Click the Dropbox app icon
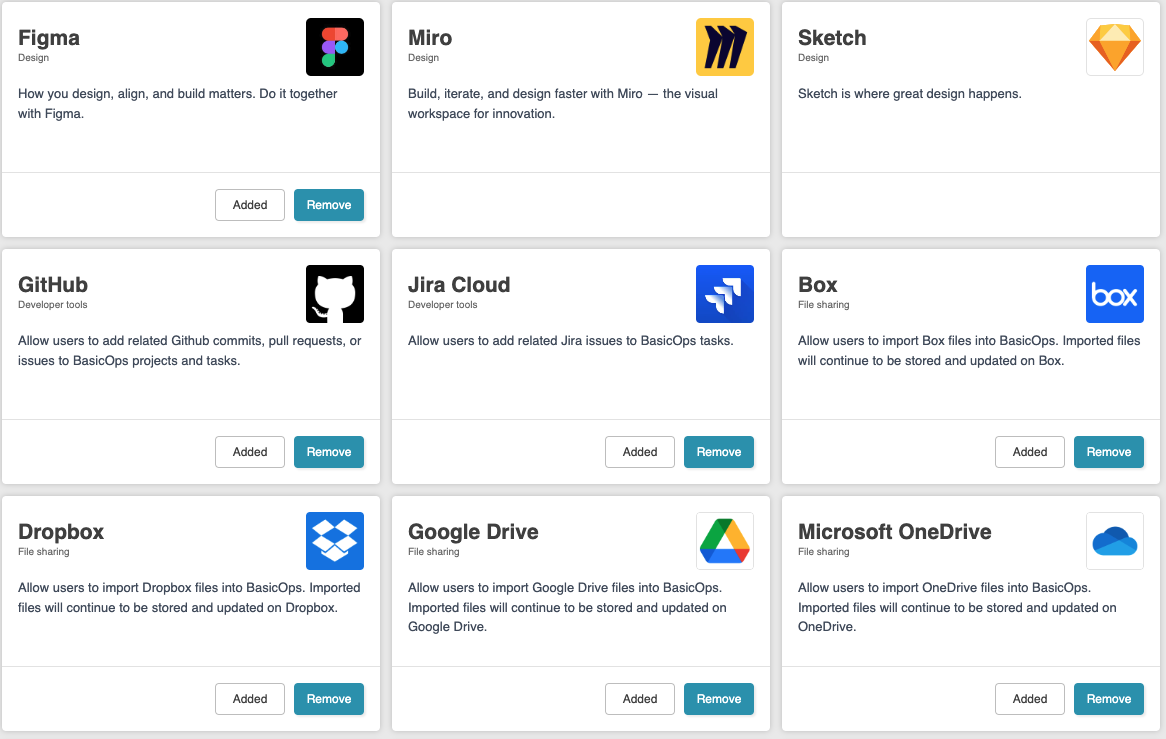The image size is (1166, 739). click(x=334, y=540)
